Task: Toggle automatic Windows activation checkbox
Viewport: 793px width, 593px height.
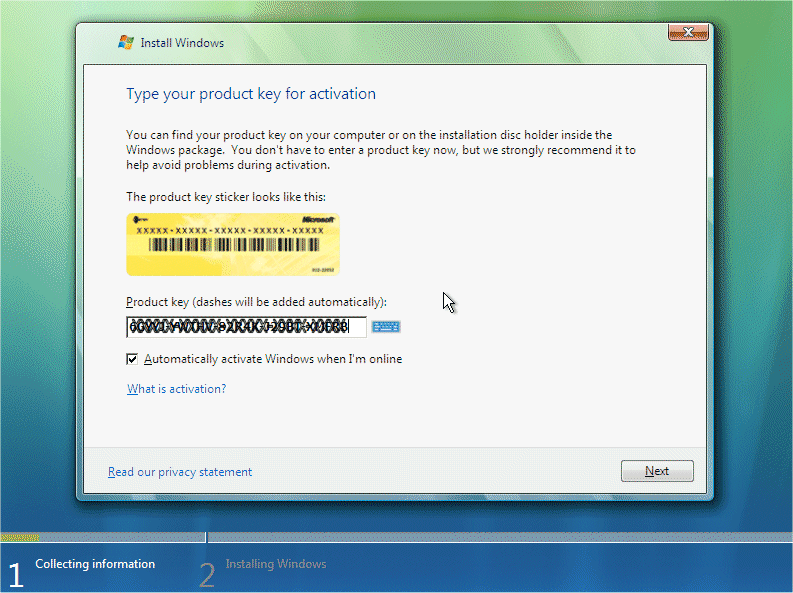Action: pyautogui.click(x=132, y=359)
